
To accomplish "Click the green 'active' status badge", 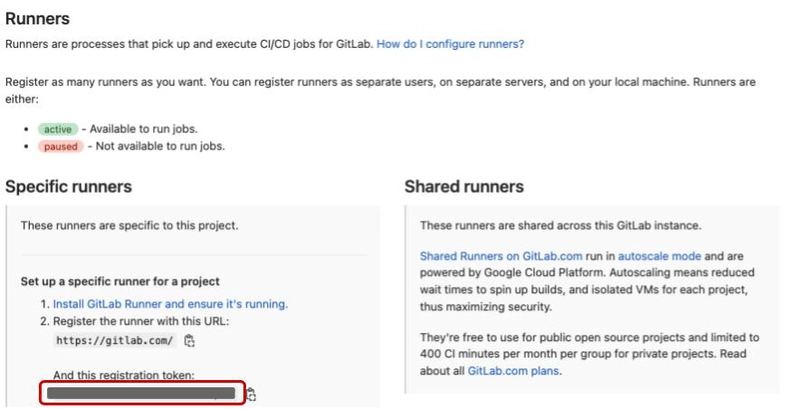I will 58,129.
